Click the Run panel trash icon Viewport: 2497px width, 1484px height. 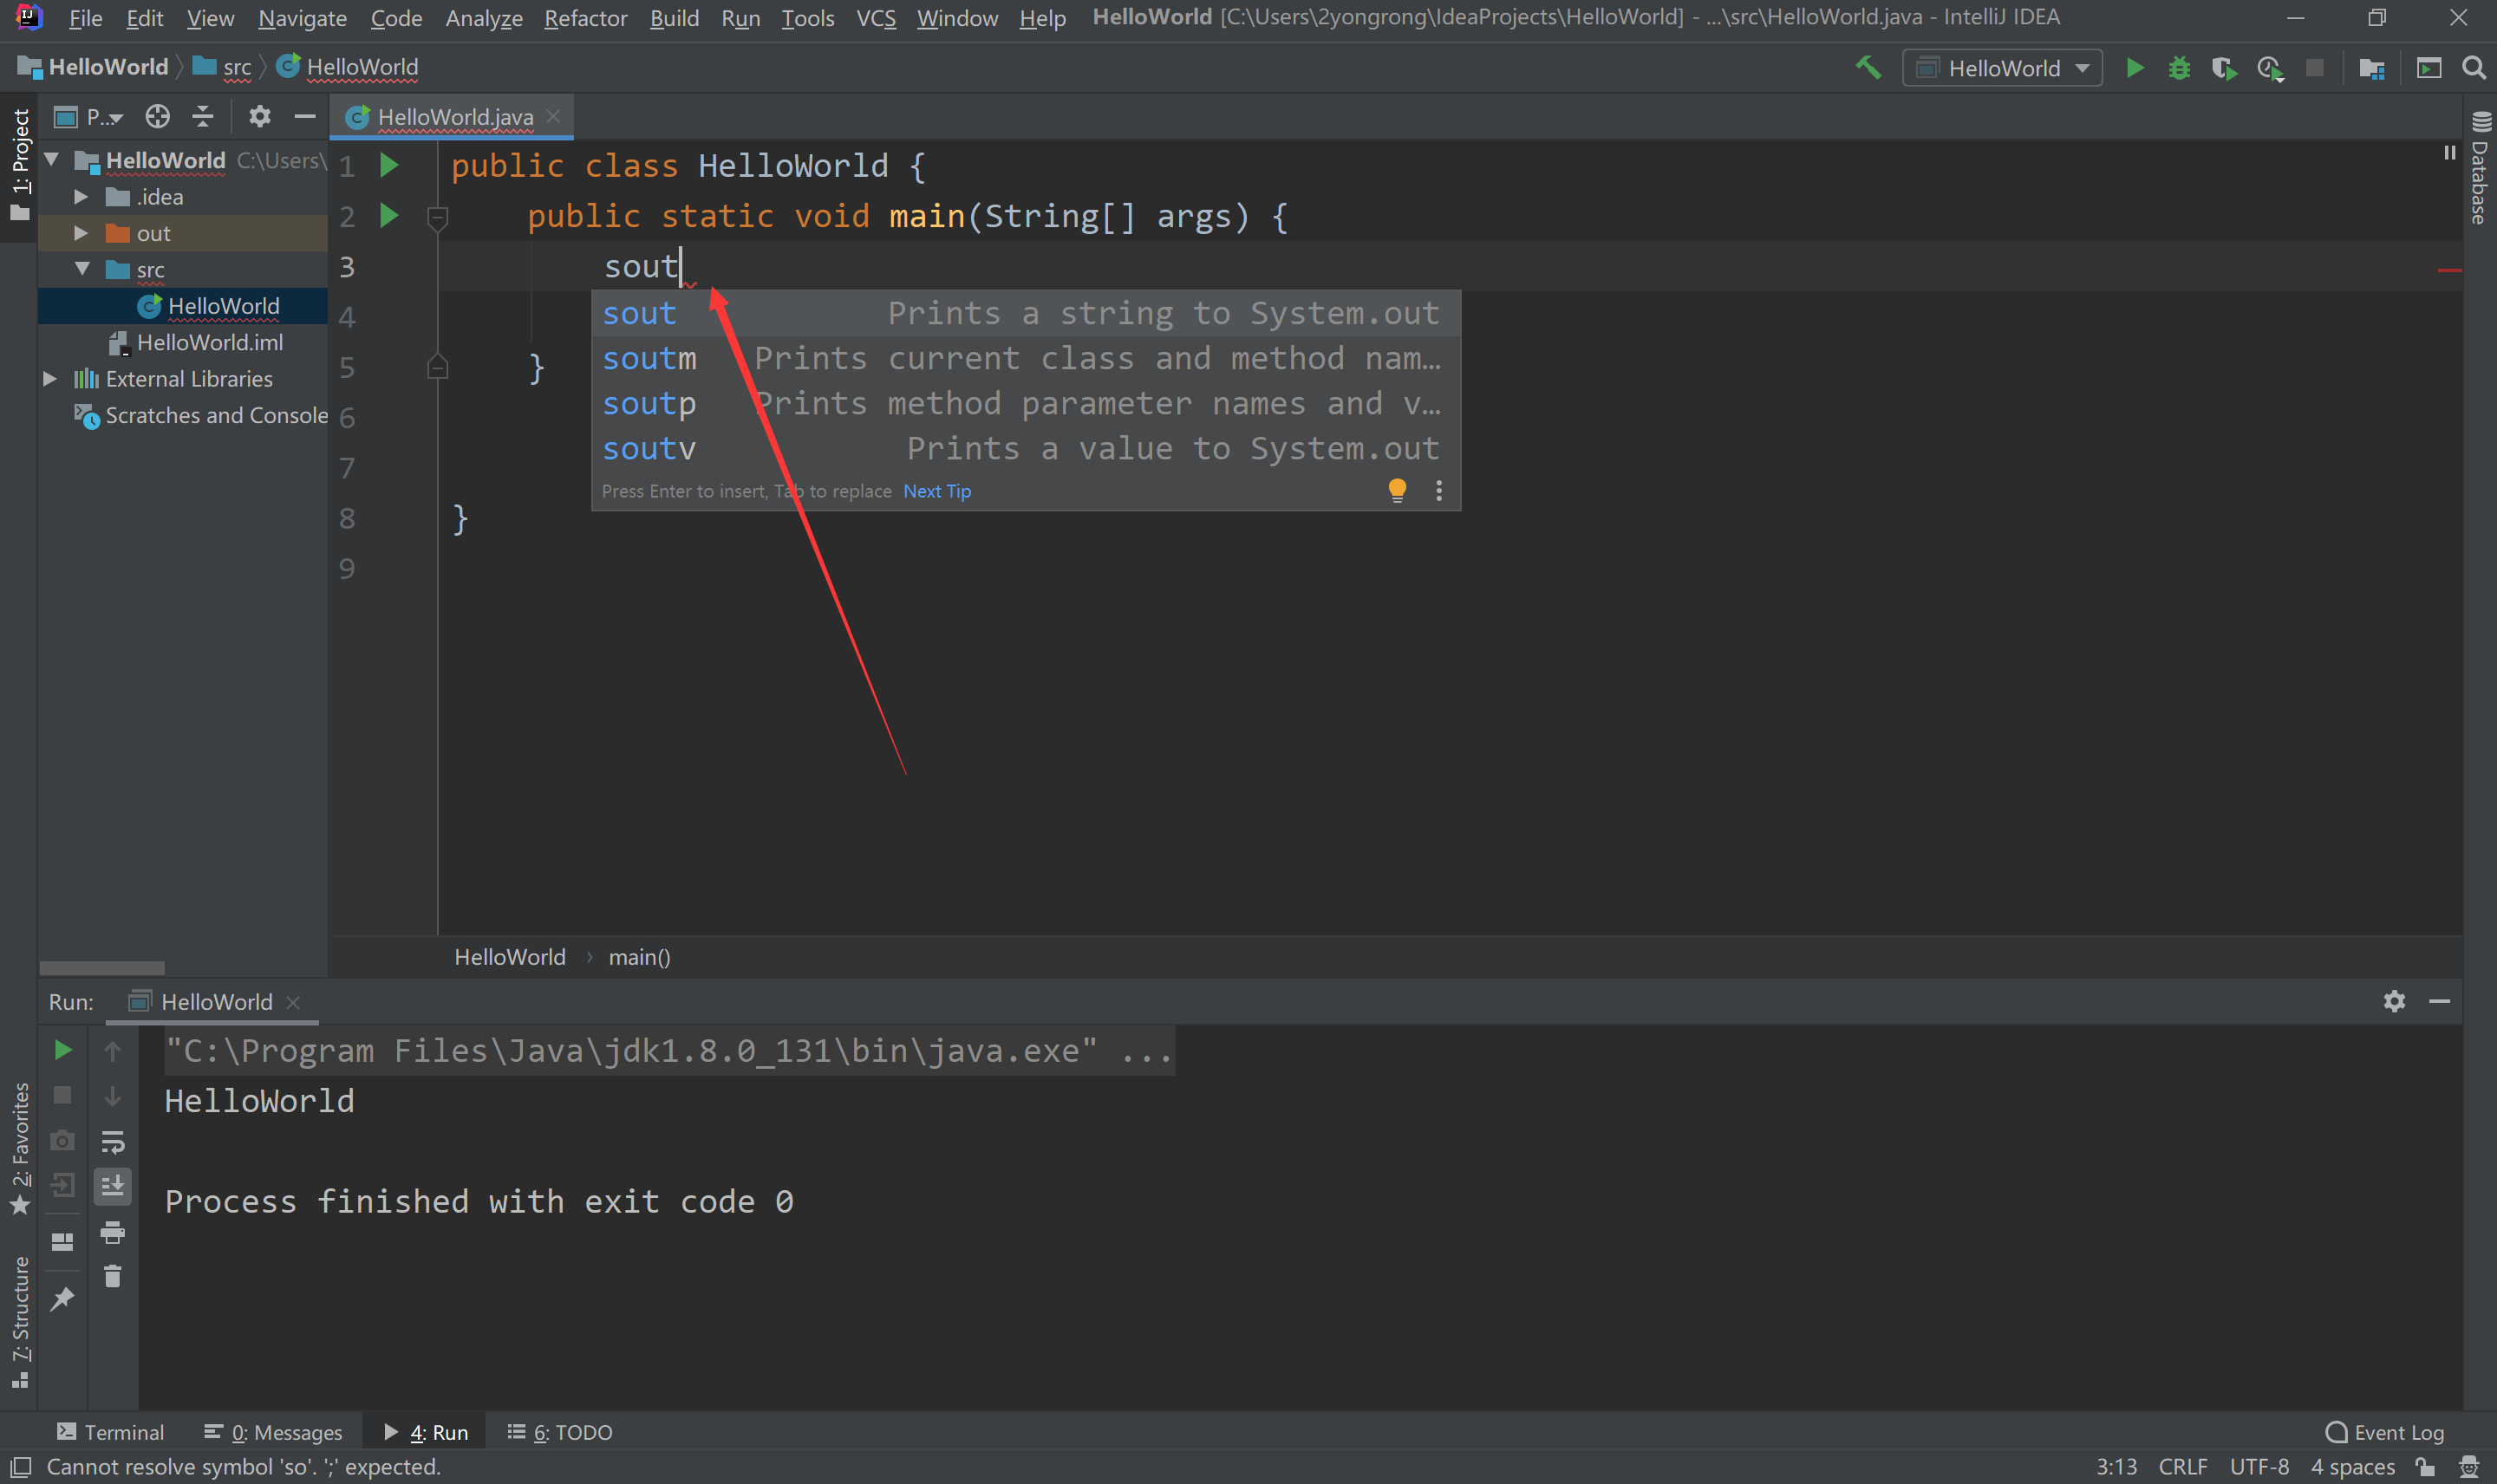pos(113,1277)
